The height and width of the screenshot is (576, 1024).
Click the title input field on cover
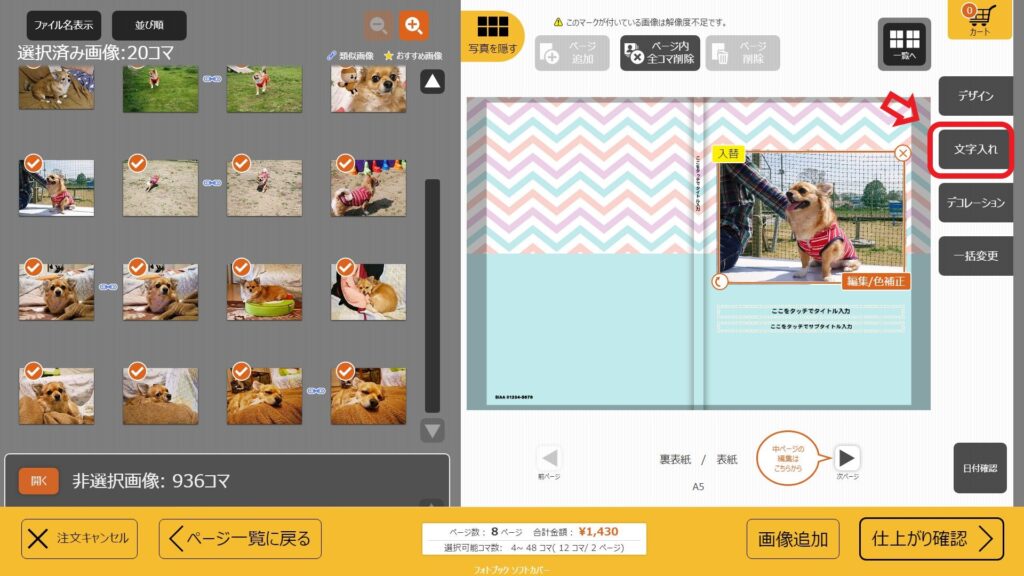coord(810,312)
